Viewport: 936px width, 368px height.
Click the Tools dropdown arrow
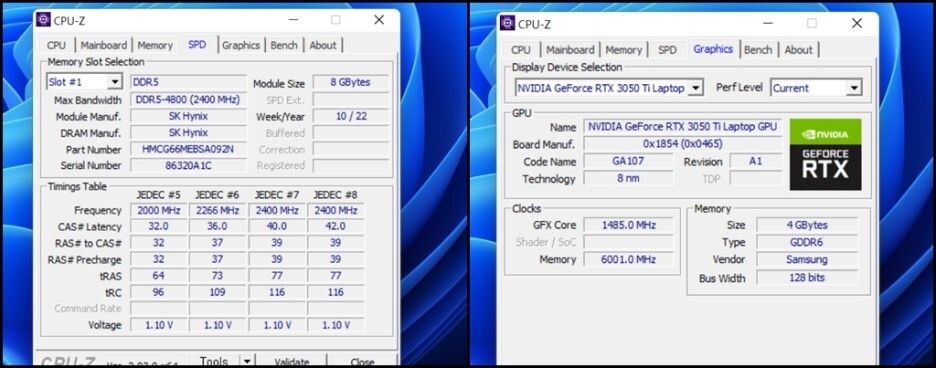[x=247, y=361]
